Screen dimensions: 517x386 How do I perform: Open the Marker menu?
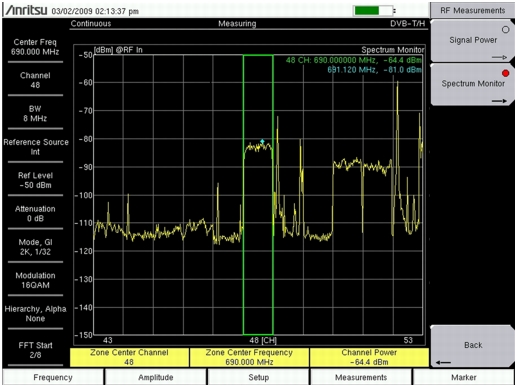pos(464,377)
